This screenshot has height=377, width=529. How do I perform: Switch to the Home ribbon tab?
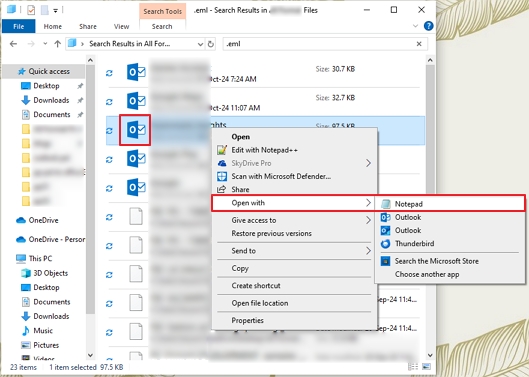[x=53, y=26]
